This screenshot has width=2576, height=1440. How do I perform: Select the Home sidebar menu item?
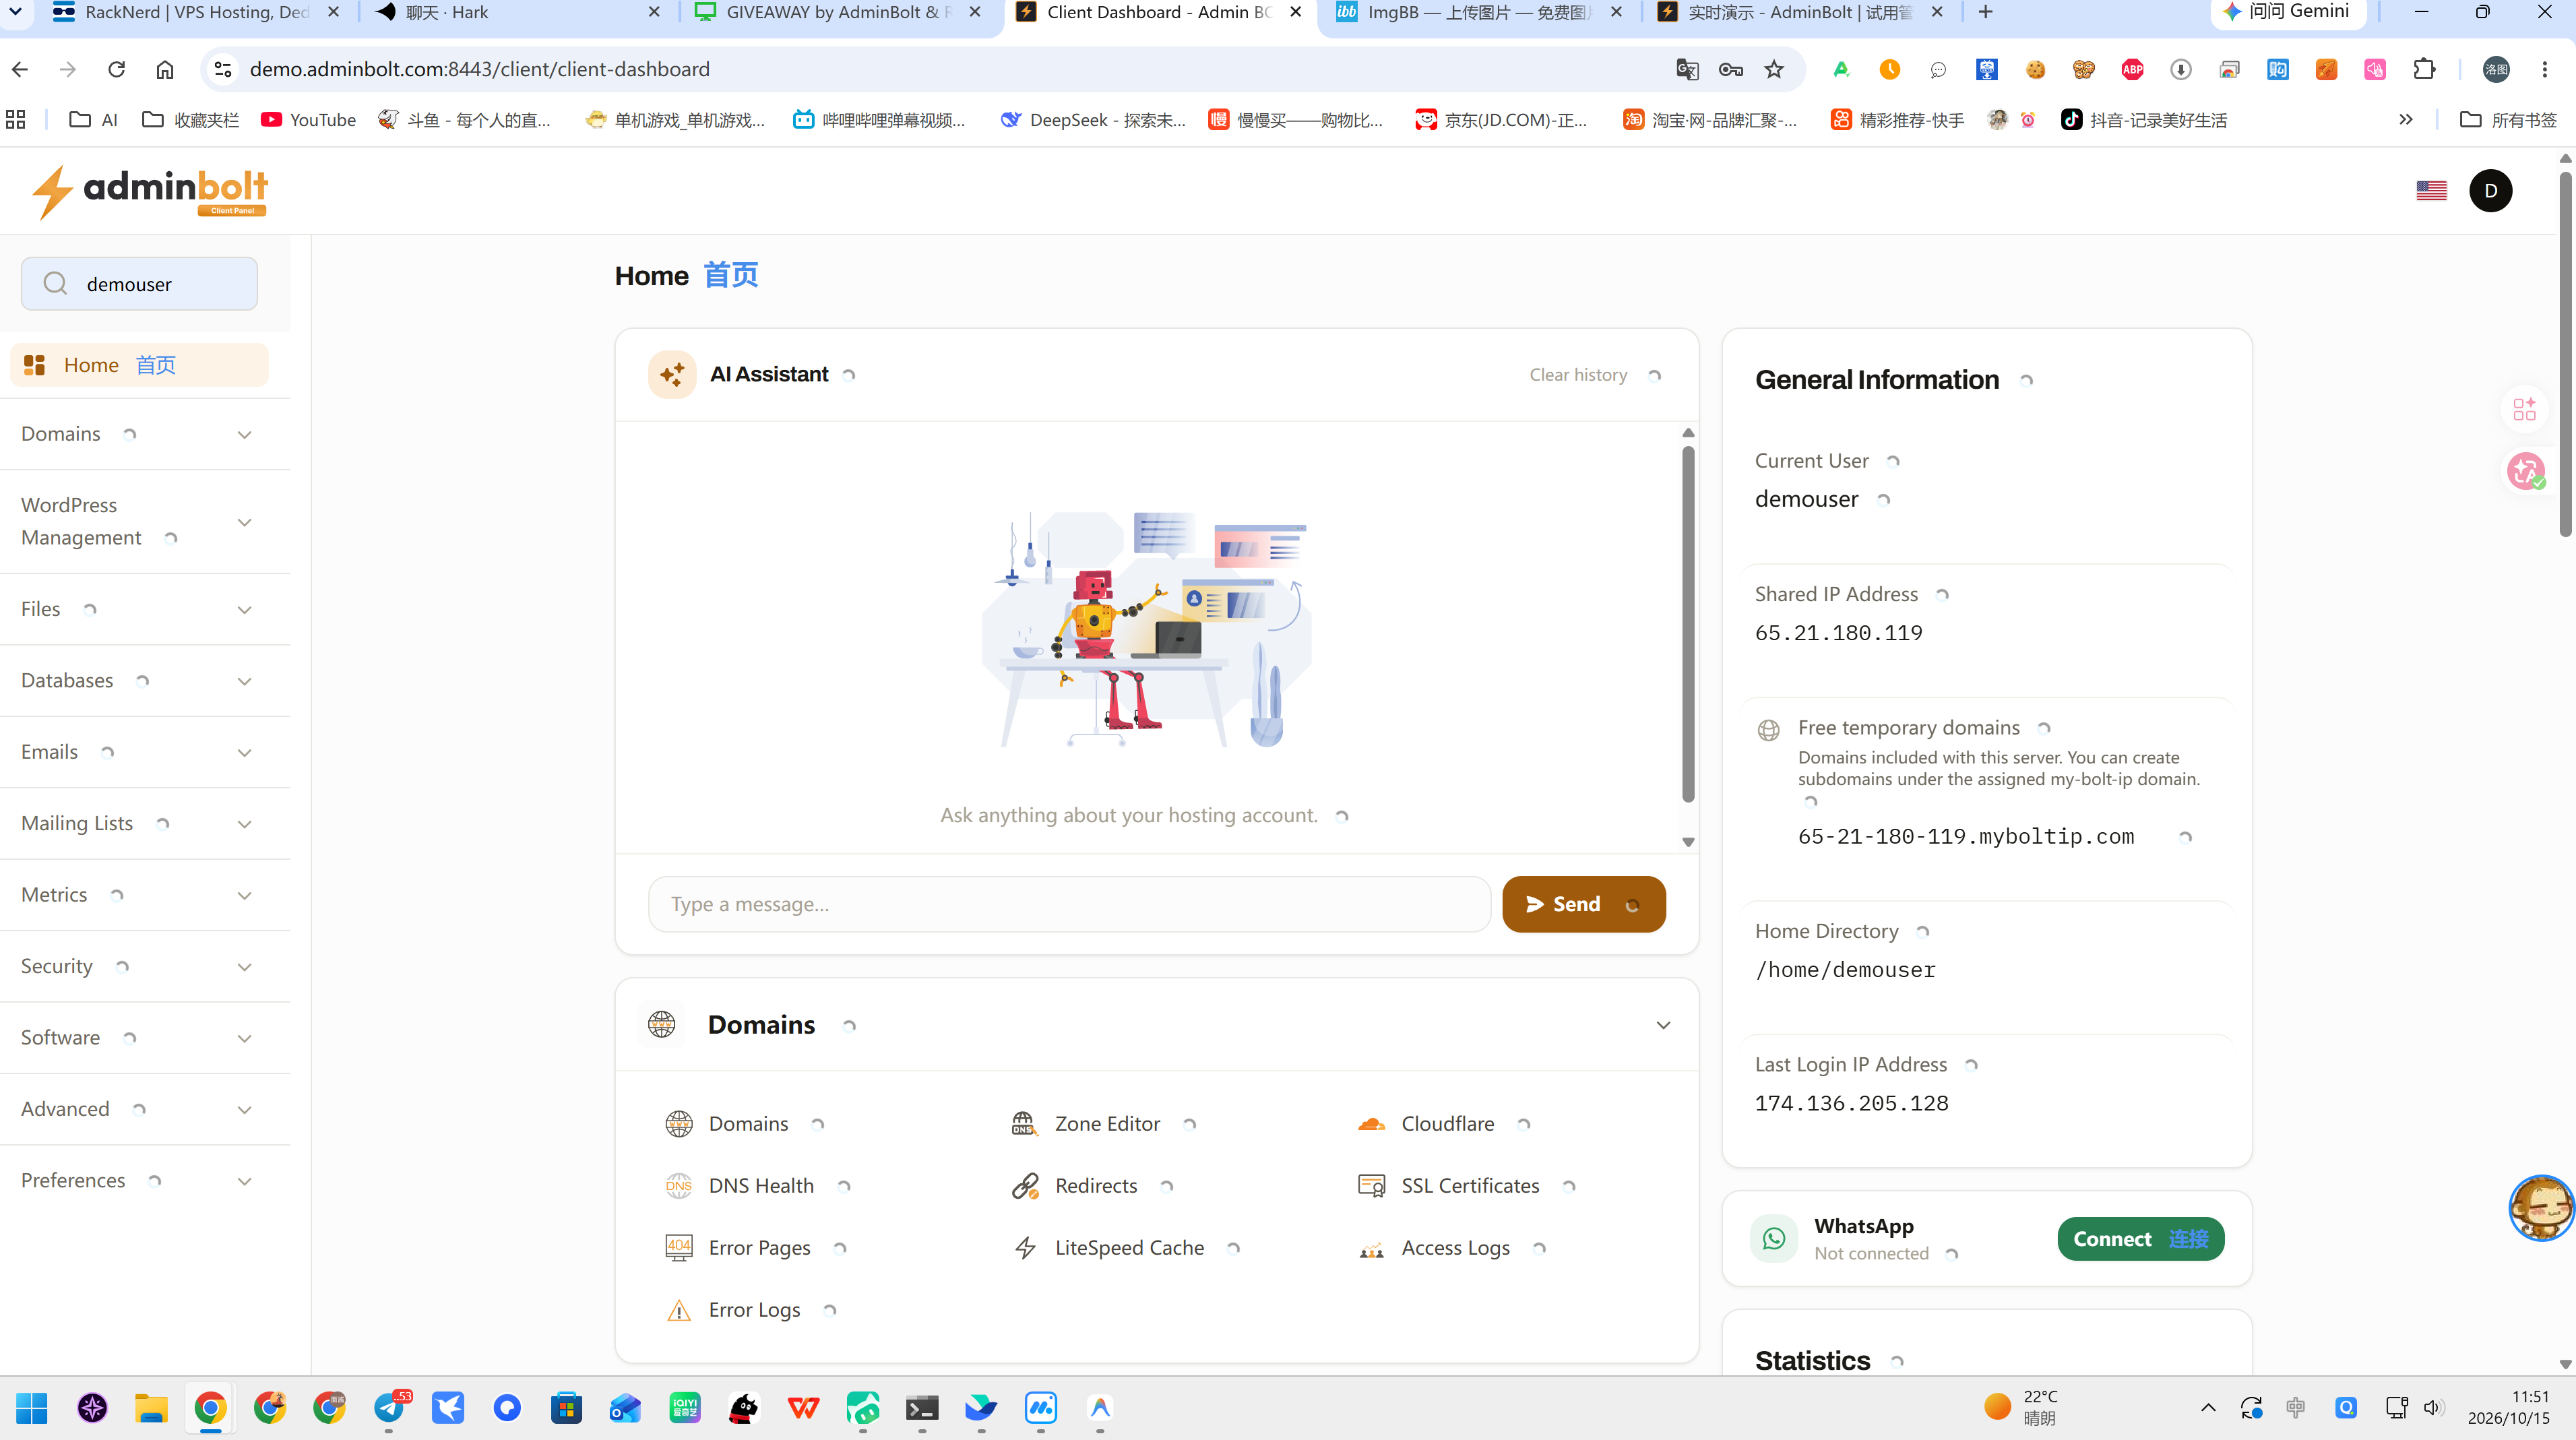(139, 365)
